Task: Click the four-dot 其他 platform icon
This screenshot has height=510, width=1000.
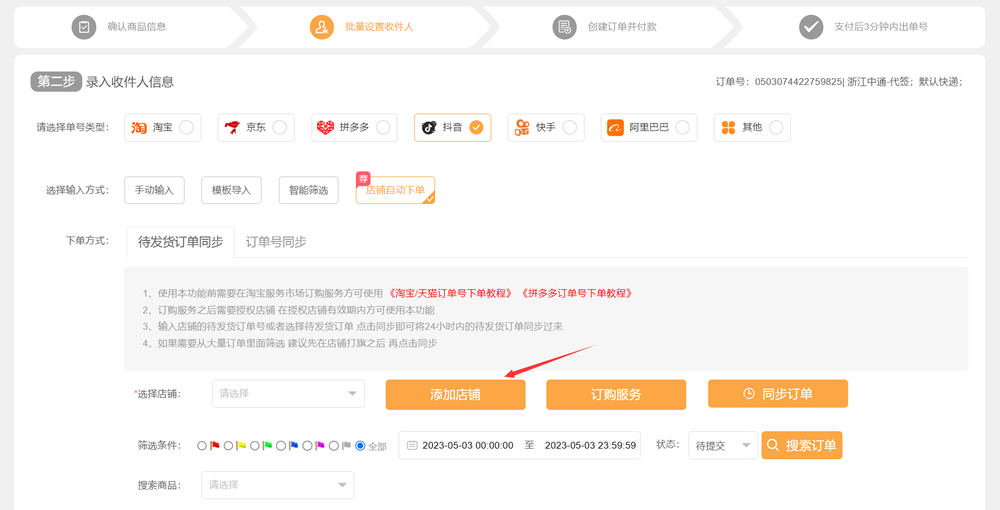Action: point(728,128)
